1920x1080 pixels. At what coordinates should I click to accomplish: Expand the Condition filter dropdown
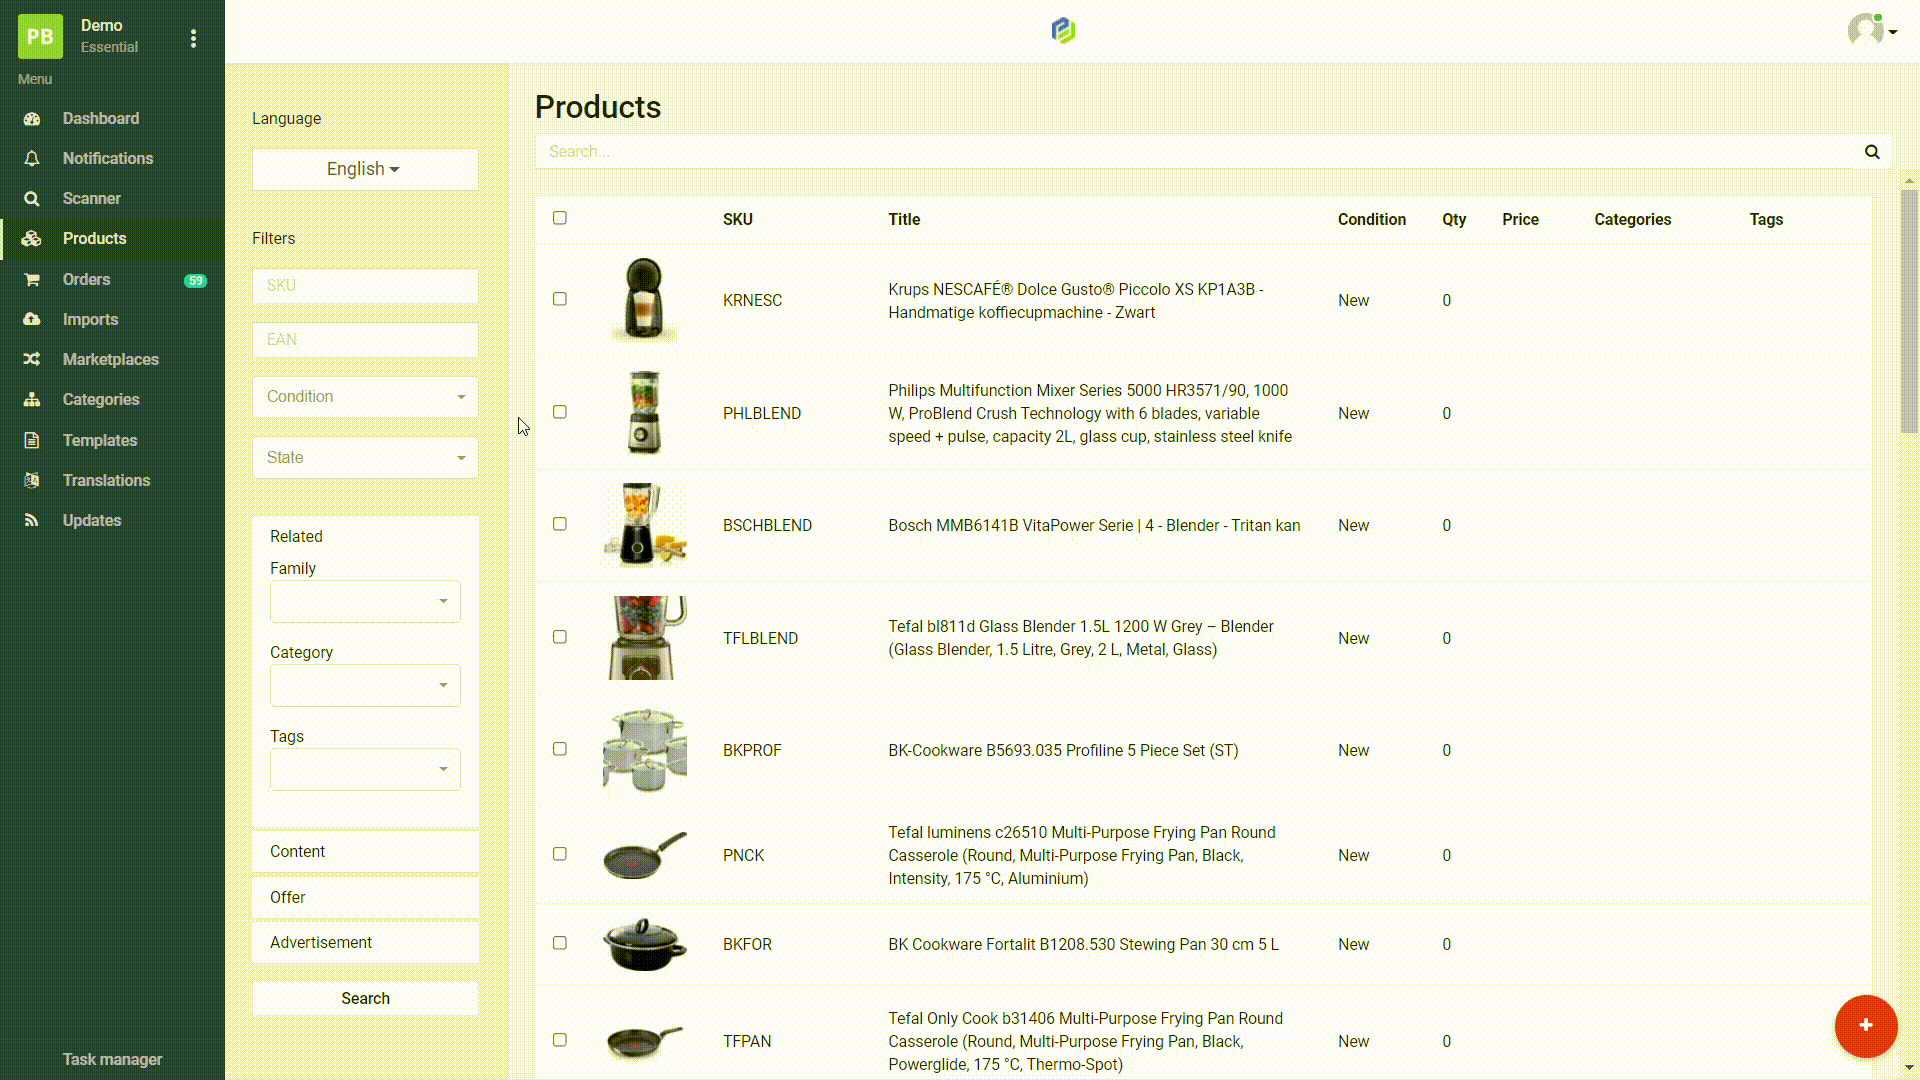[x=365, y=397]
